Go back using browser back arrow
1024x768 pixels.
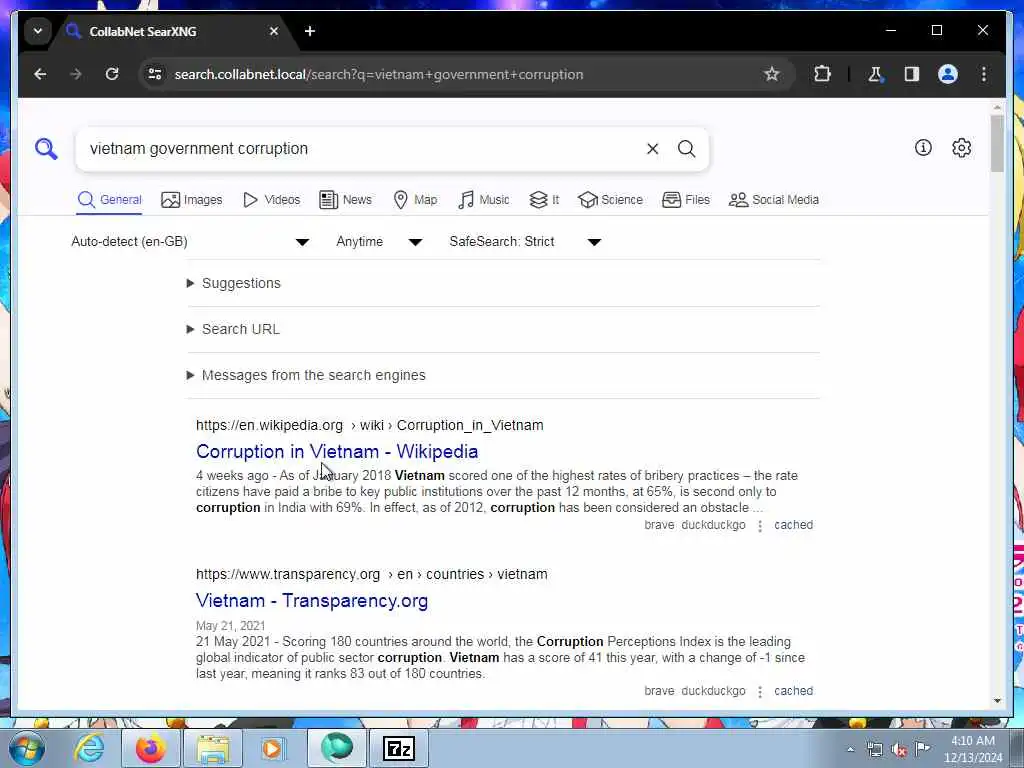pos(40,74)
